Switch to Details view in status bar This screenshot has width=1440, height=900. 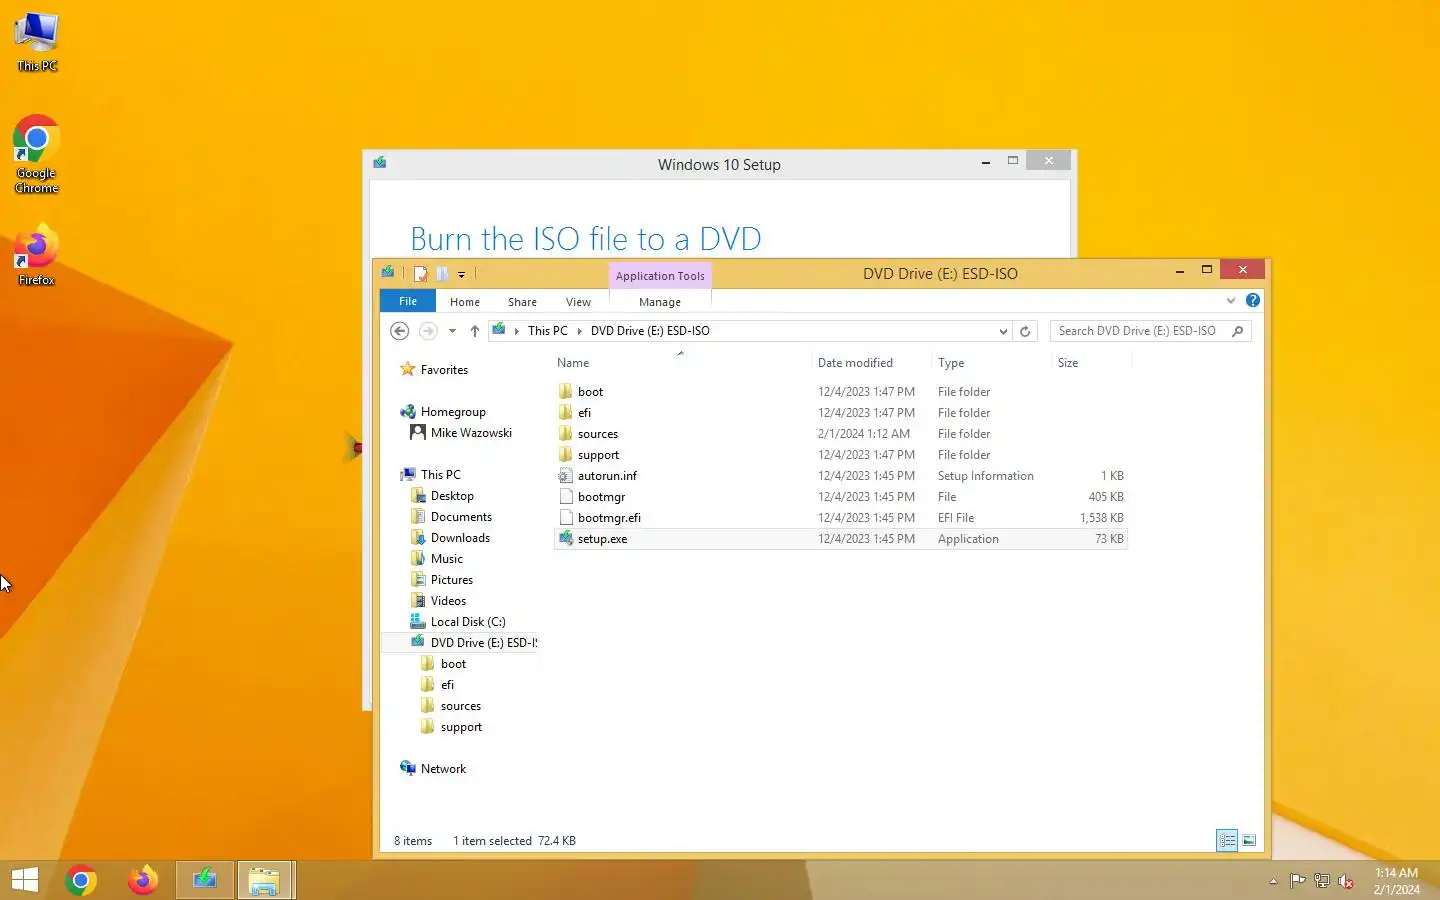(1227, 841)
